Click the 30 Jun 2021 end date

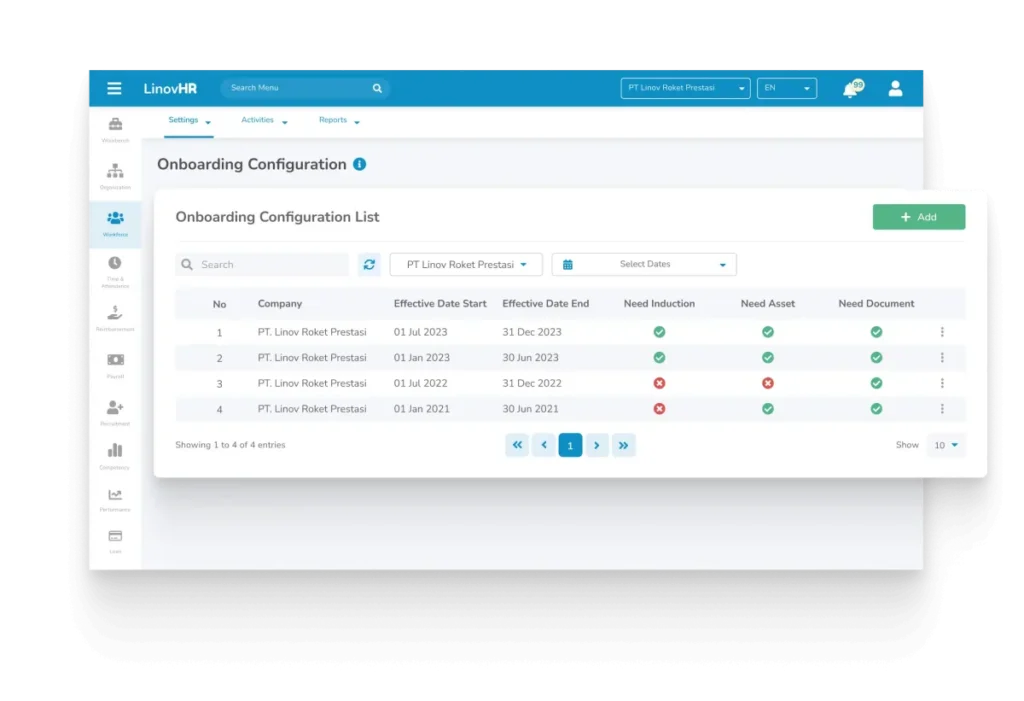(530, 408)
